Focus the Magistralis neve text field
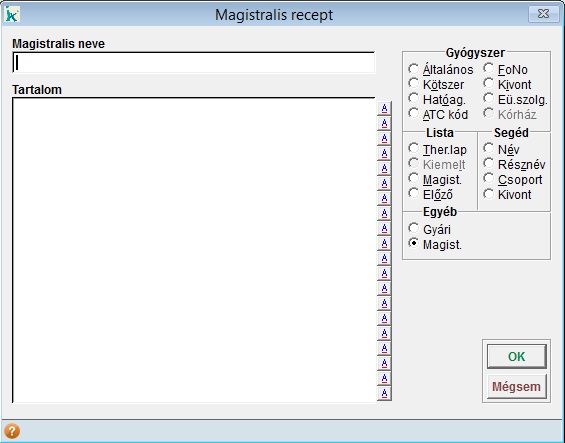Viewport: 565px width, 443px height. [194, 63]
